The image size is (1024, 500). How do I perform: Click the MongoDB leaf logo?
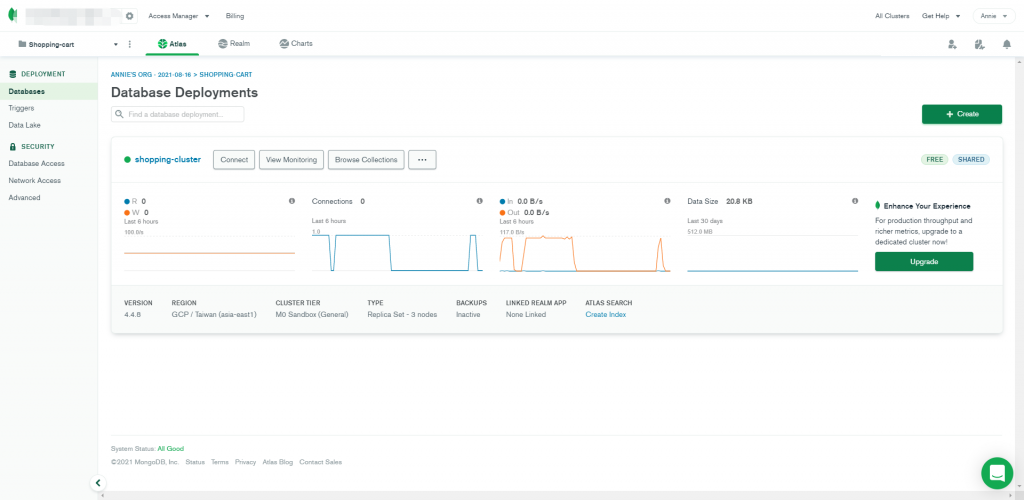pyautogui.click(x=11, y=16)
